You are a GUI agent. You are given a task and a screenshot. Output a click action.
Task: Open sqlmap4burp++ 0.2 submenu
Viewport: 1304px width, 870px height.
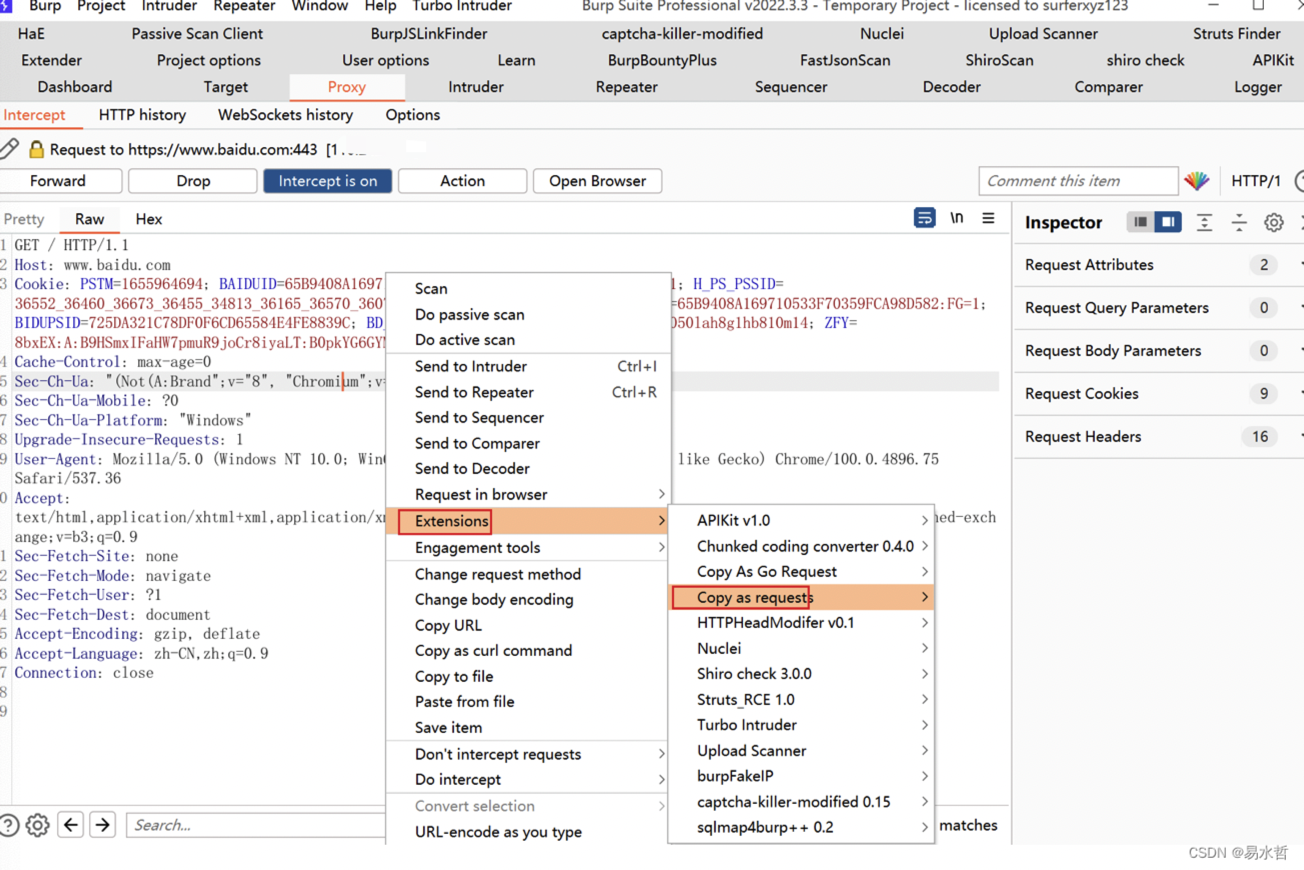[802, 827]
